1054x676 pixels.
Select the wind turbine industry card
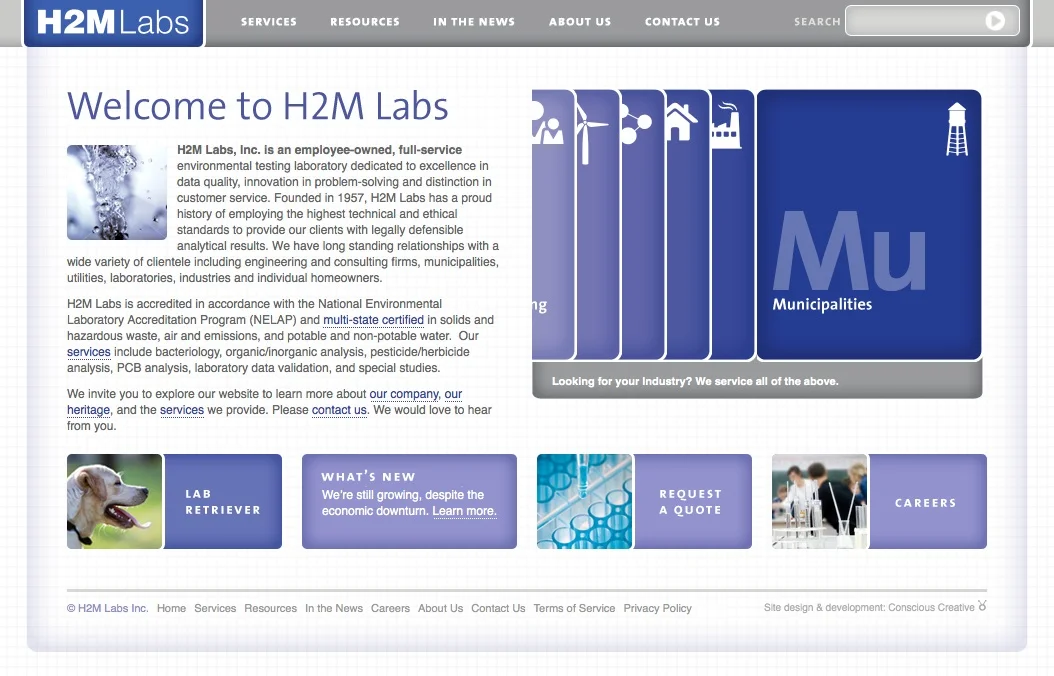point(598,224)
